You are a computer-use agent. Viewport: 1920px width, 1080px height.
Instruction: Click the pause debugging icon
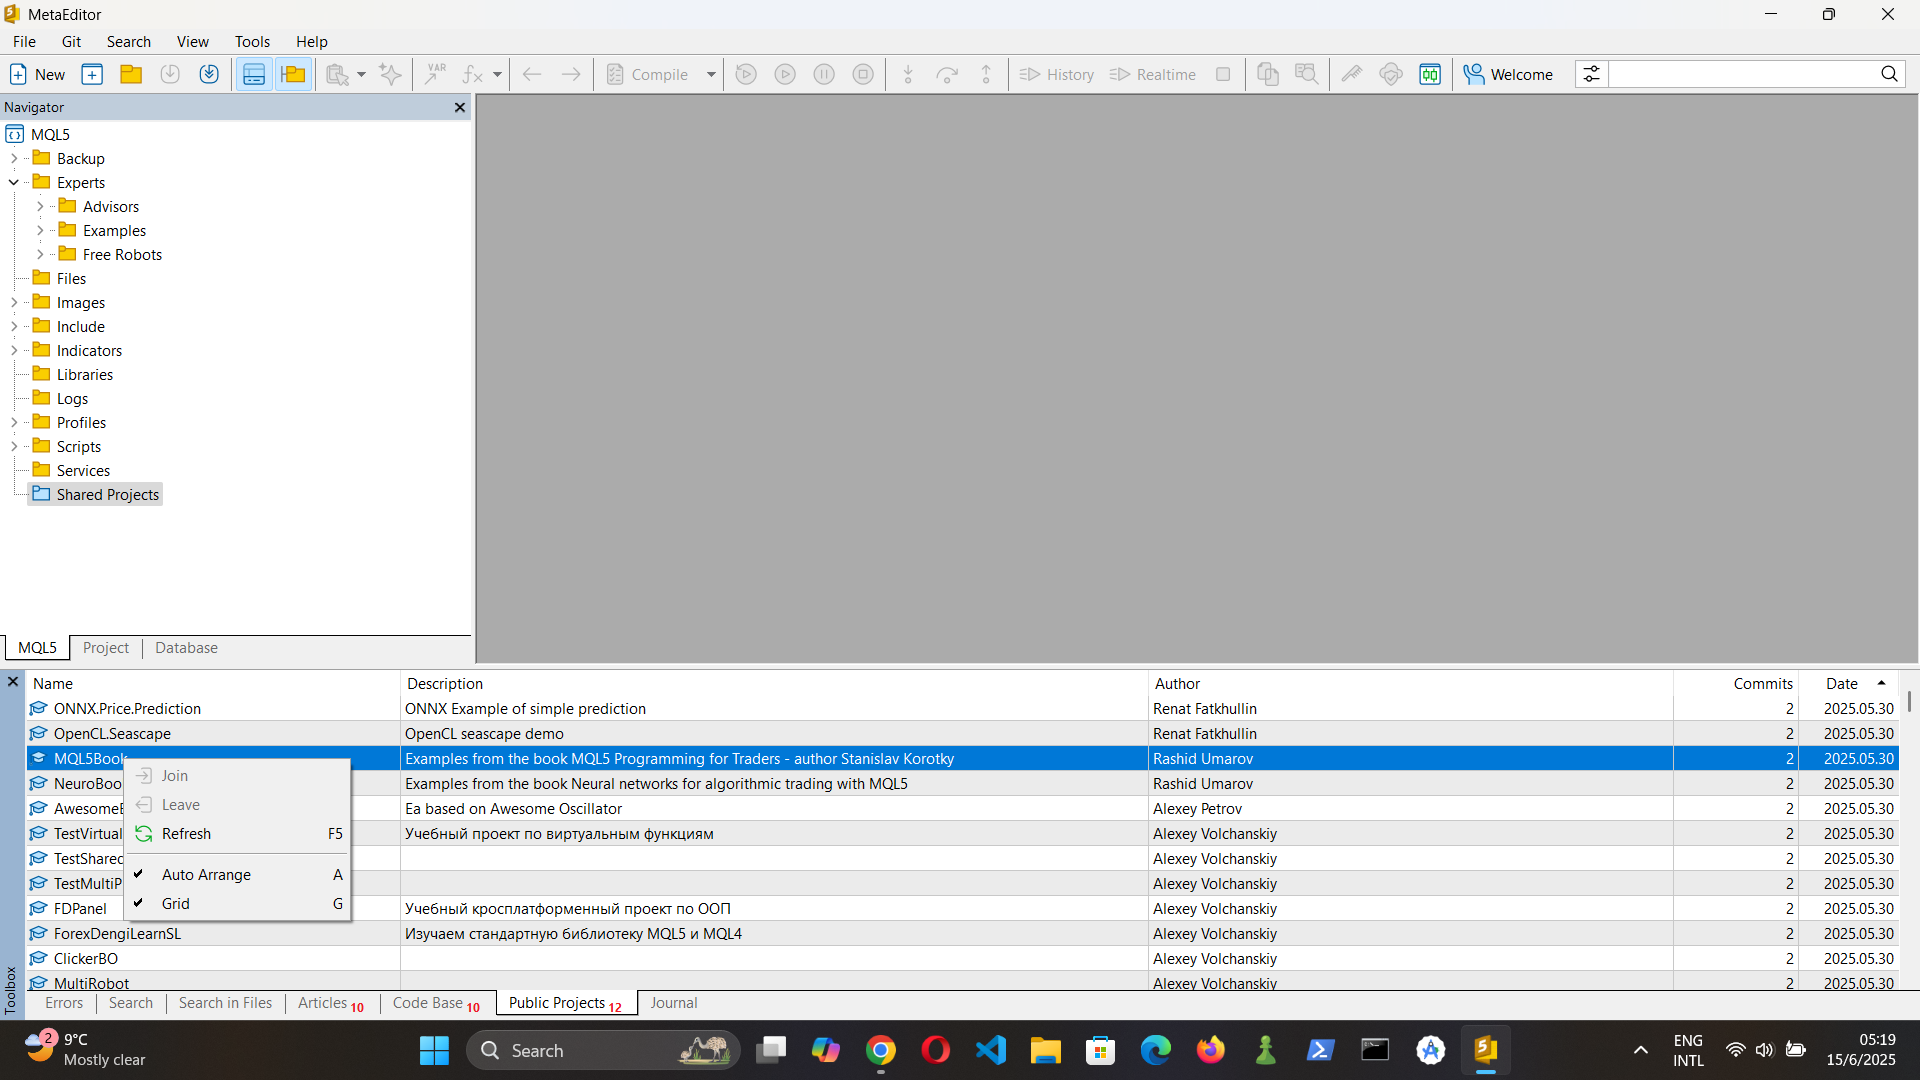tap(824, 74)
